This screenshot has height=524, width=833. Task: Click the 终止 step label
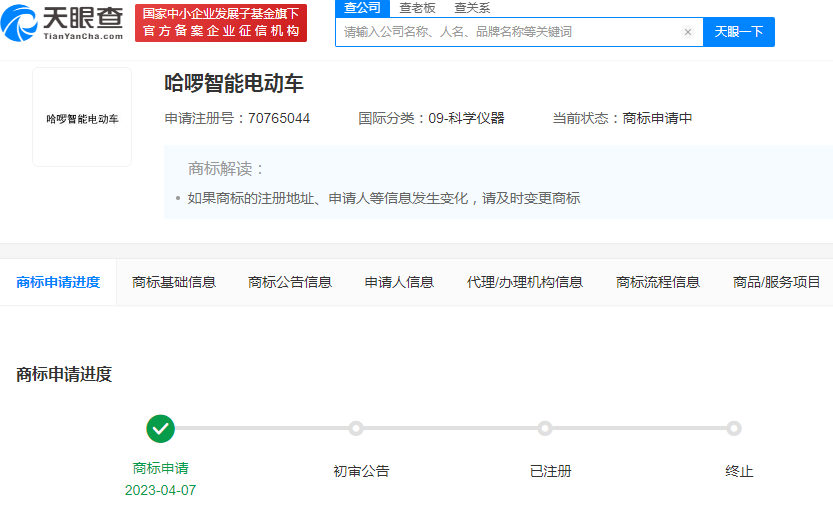(x=739, y=471)
